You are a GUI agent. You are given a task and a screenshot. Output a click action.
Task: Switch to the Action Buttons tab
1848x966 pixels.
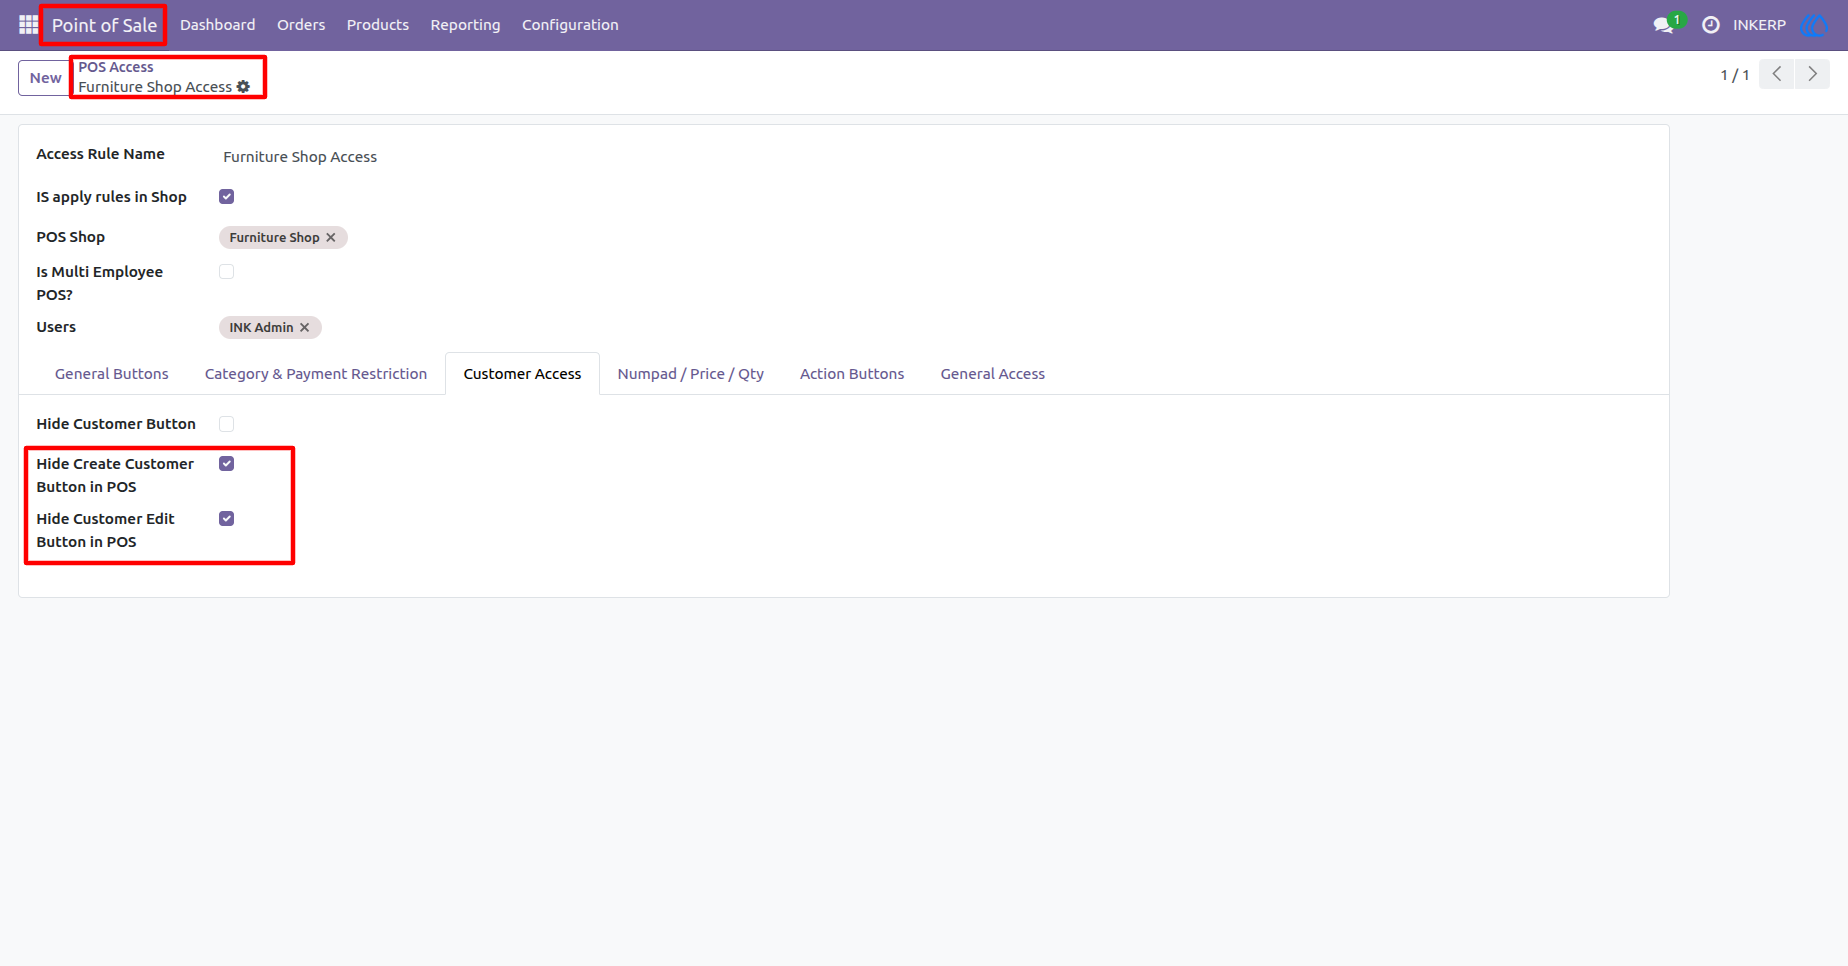point(852,374)
